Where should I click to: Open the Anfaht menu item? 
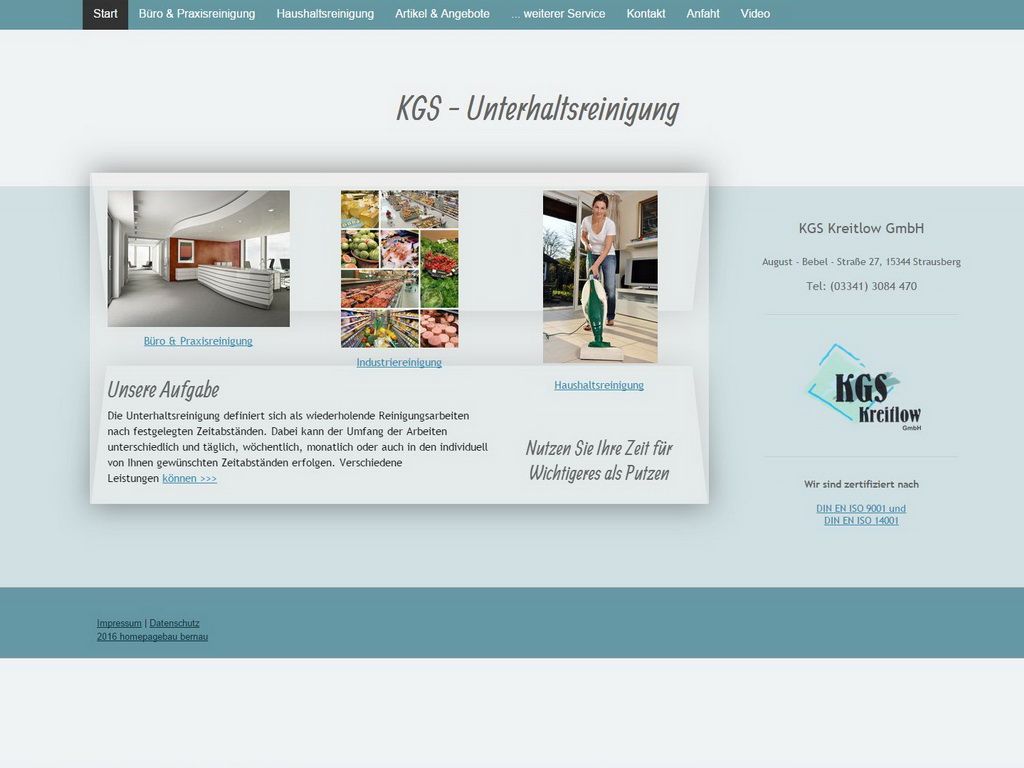click(703, 14)
